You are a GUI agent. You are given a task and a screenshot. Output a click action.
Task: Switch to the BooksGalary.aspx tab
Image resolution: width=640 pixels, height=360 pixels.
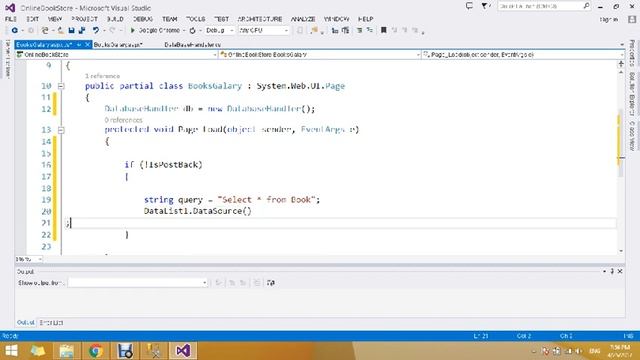tap(118, 45)
